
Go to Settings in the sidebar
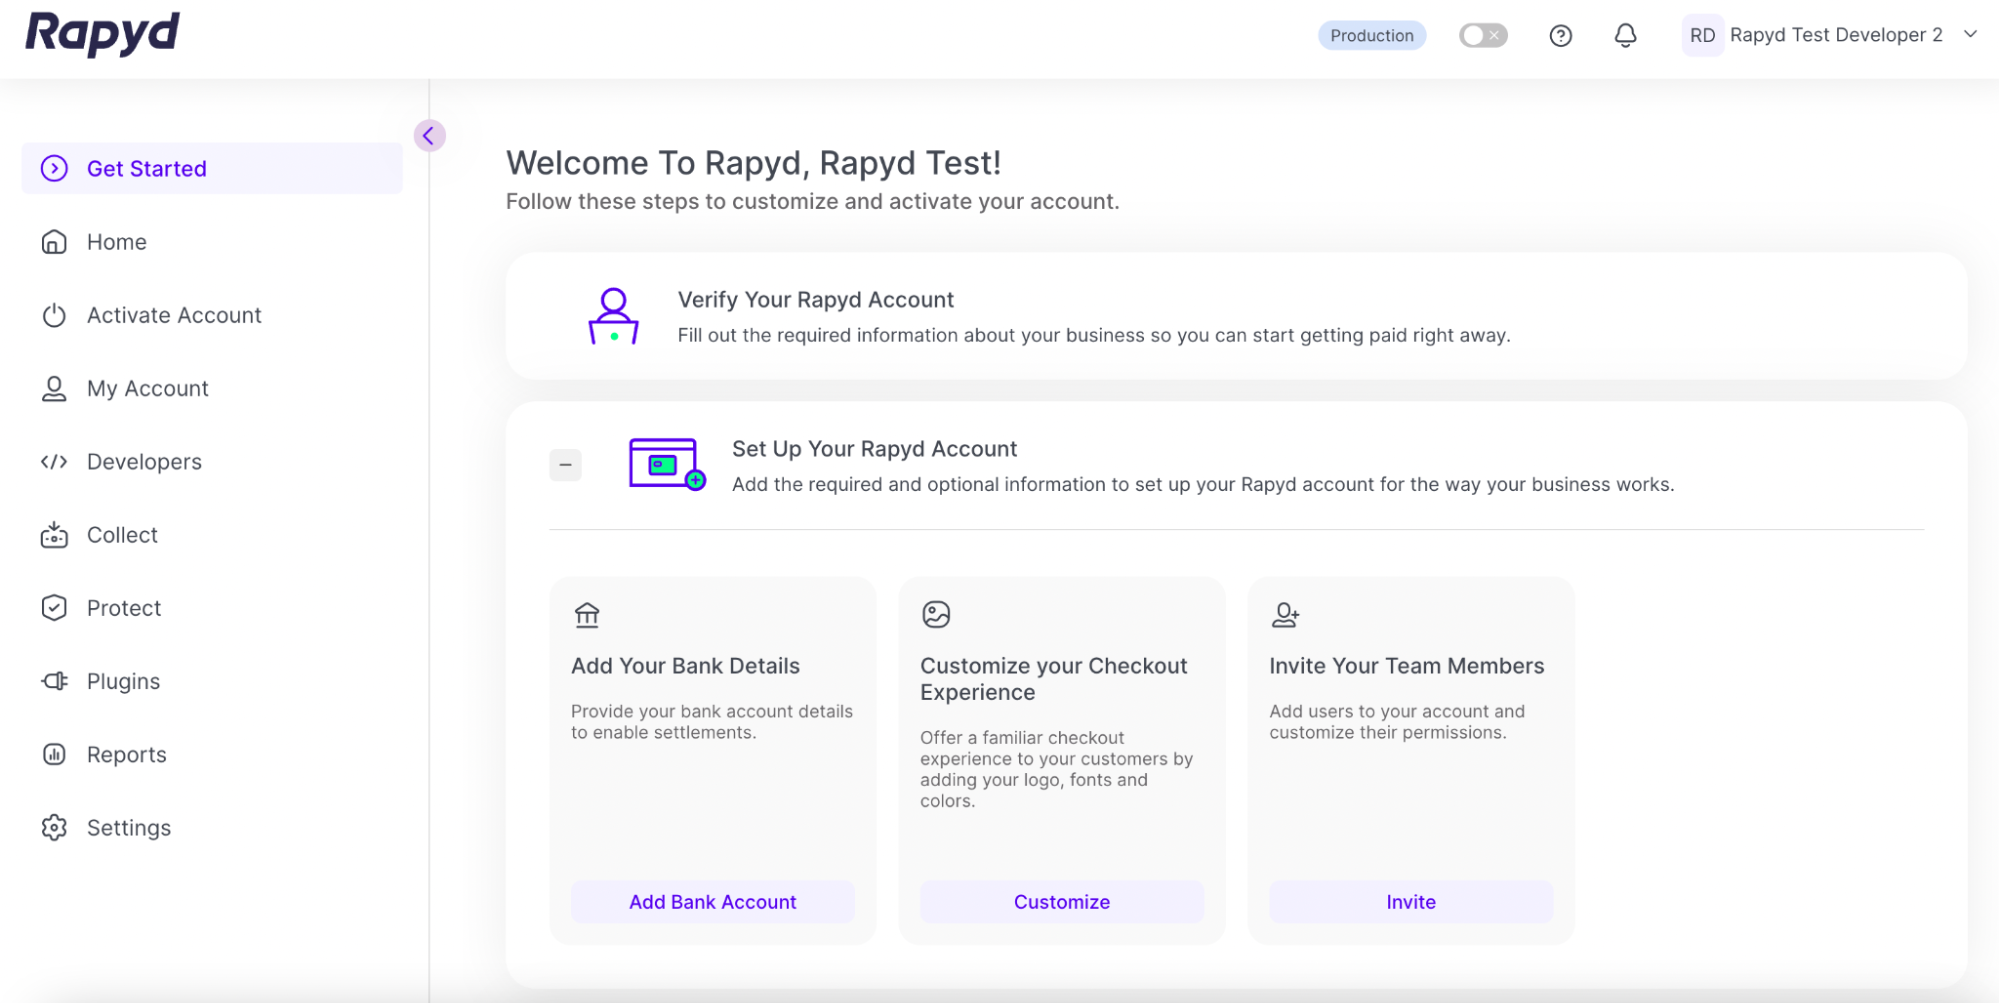click(x=128, y=828)
